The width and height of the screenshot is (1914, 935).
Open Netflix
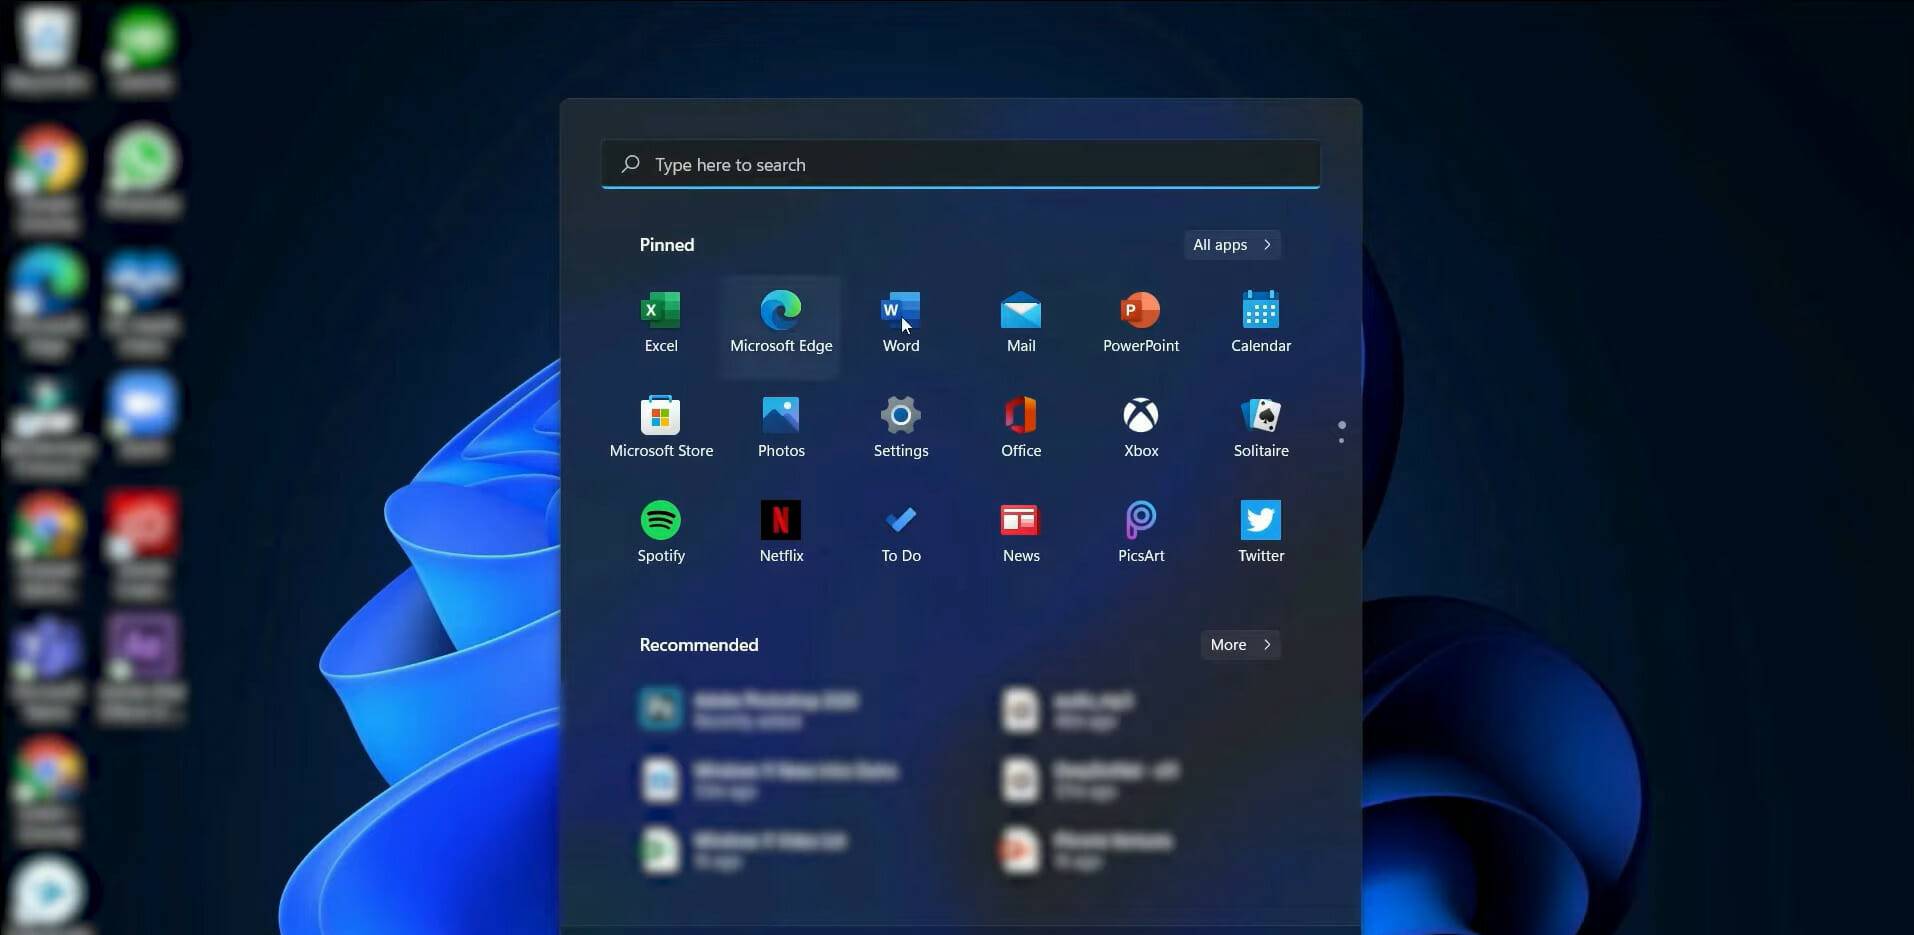pyautogui.click(x=781, y=530)
